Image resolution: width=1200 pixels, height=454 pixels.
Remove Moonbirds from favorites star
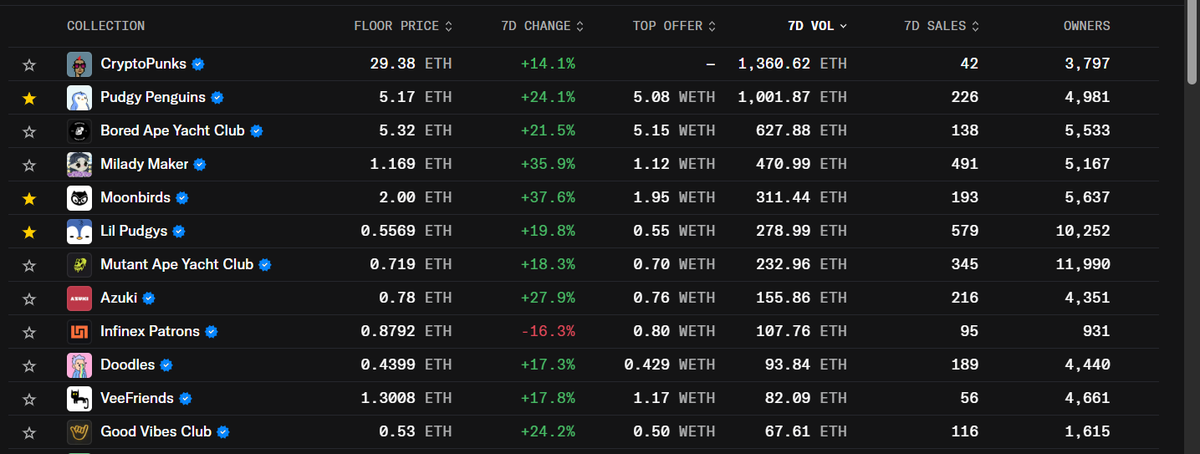29,199
